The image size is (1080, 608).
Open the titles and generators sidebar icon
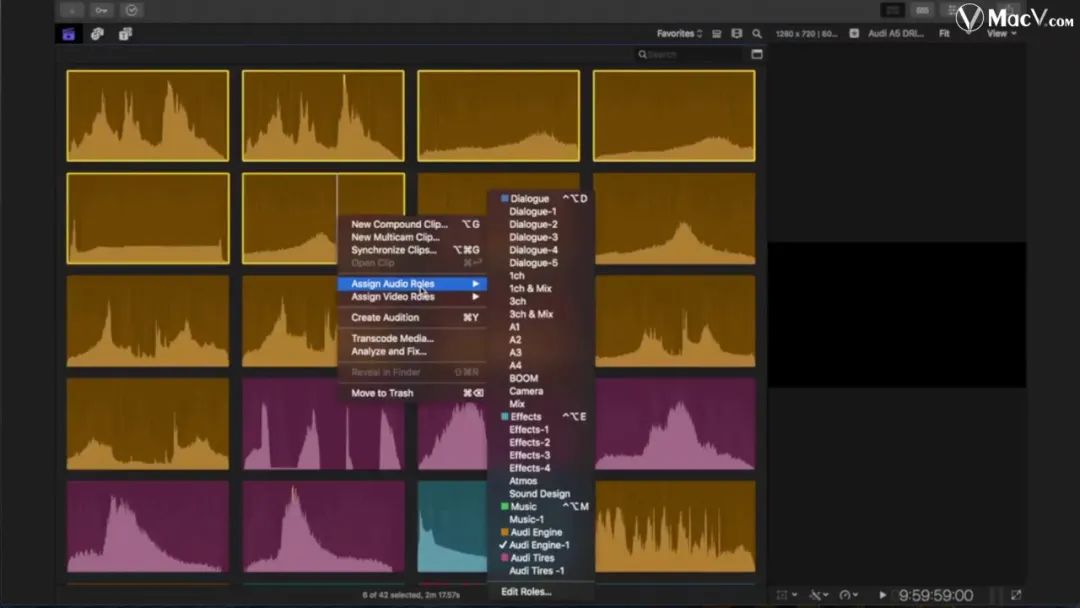tap(125, 34)
